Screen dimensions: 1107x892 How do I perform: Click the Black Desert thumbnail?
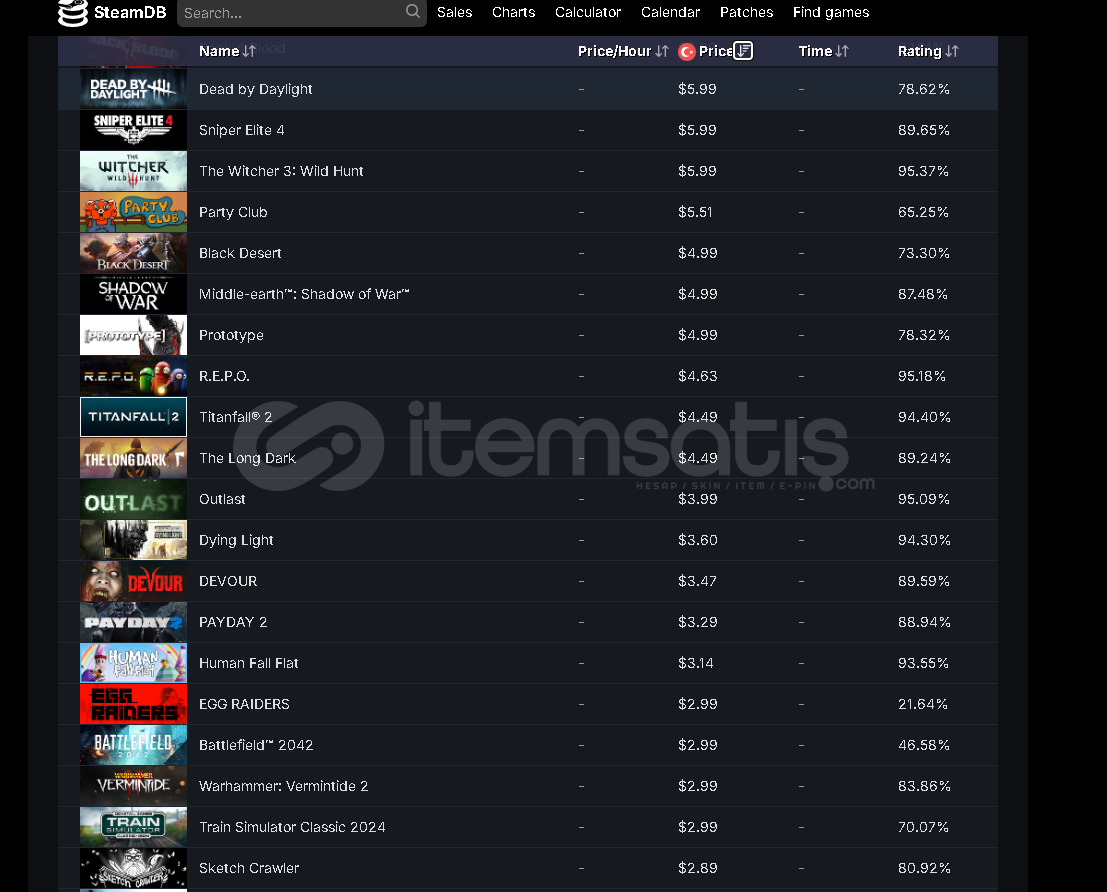click(133, 253)
